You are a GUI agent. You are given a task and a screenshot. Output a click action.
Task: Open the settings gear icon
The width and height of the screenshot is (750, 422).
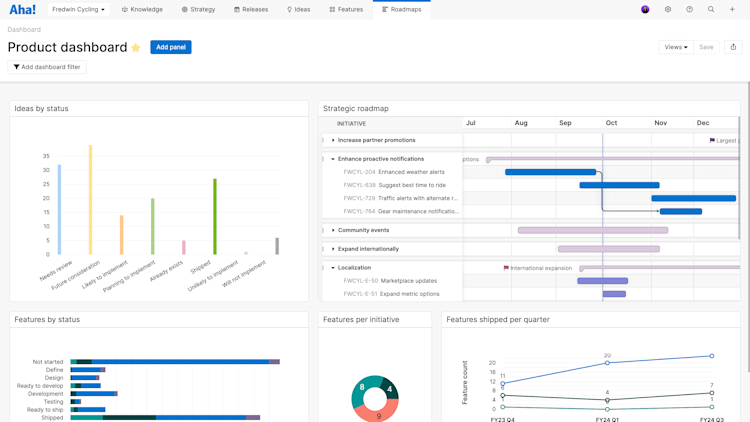pyautogui.click(x=668, y=10)
